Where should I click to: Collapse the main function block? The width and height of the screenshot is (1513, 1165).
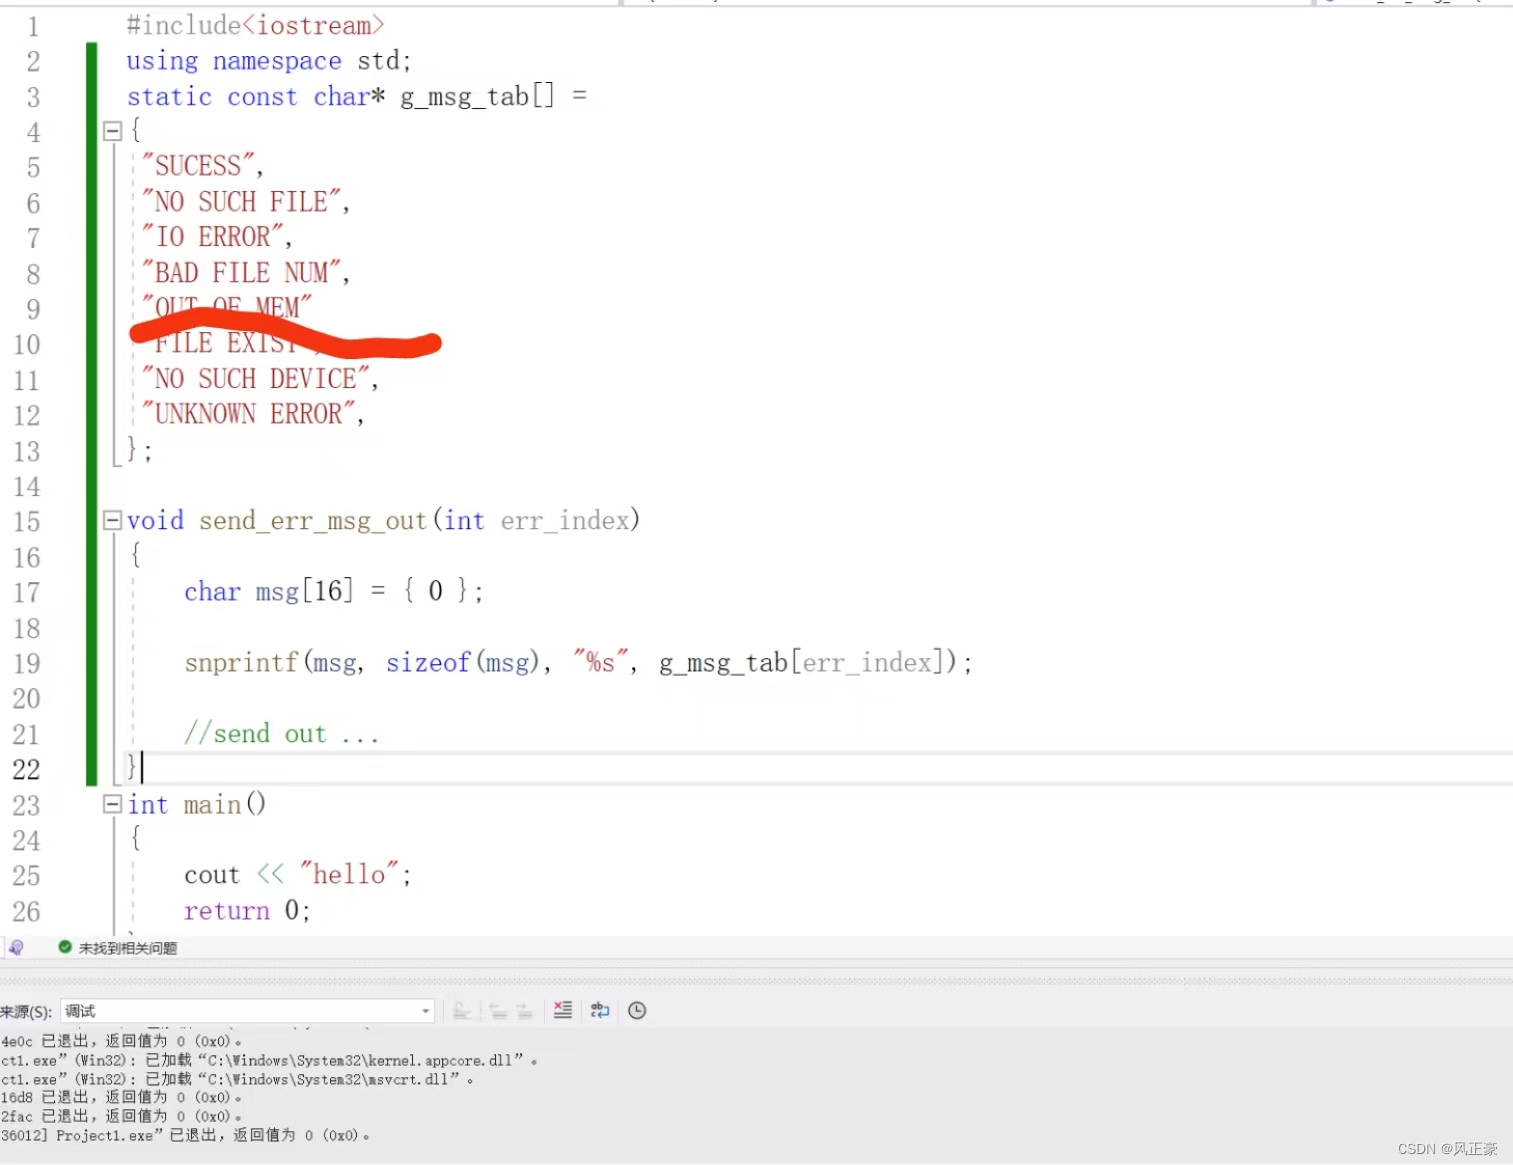point(112,804)
